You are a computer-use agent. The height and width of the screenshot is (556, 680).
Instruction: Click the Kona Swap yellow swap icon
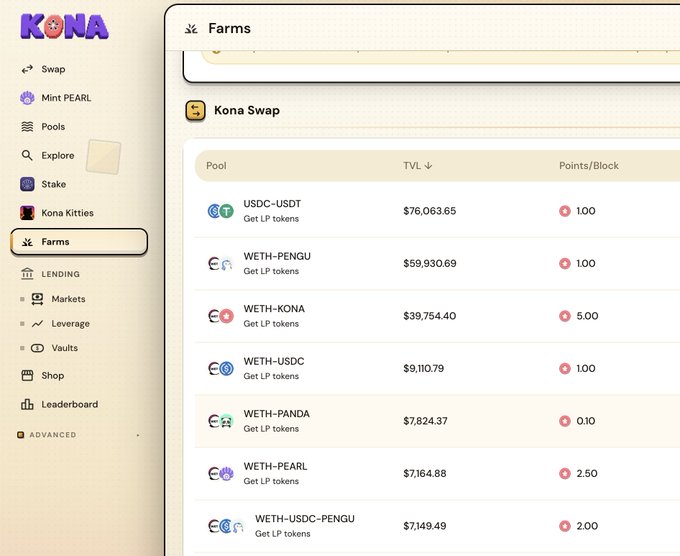point(196,111)
